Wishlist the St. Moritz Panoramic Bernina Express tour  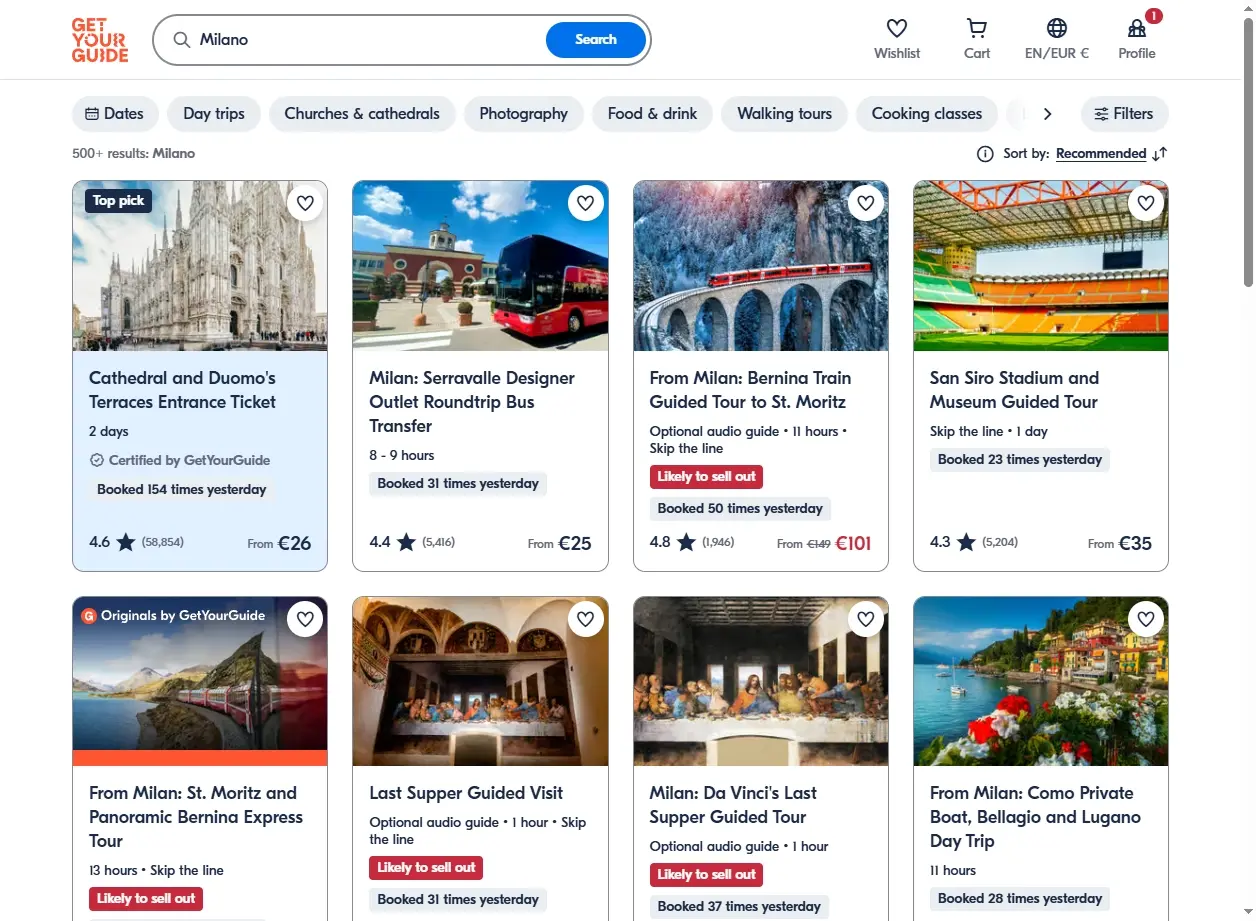[x=306, y=619]
